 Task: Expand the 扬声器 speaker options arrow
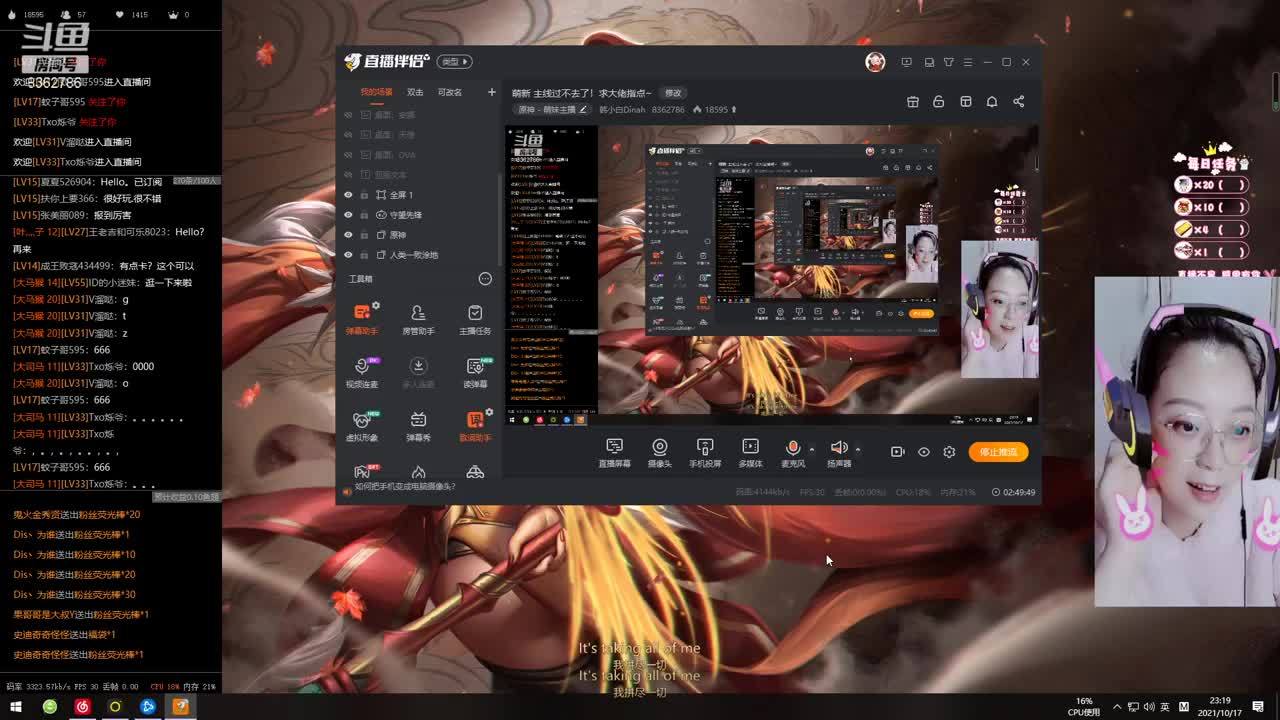coord(857,449)
